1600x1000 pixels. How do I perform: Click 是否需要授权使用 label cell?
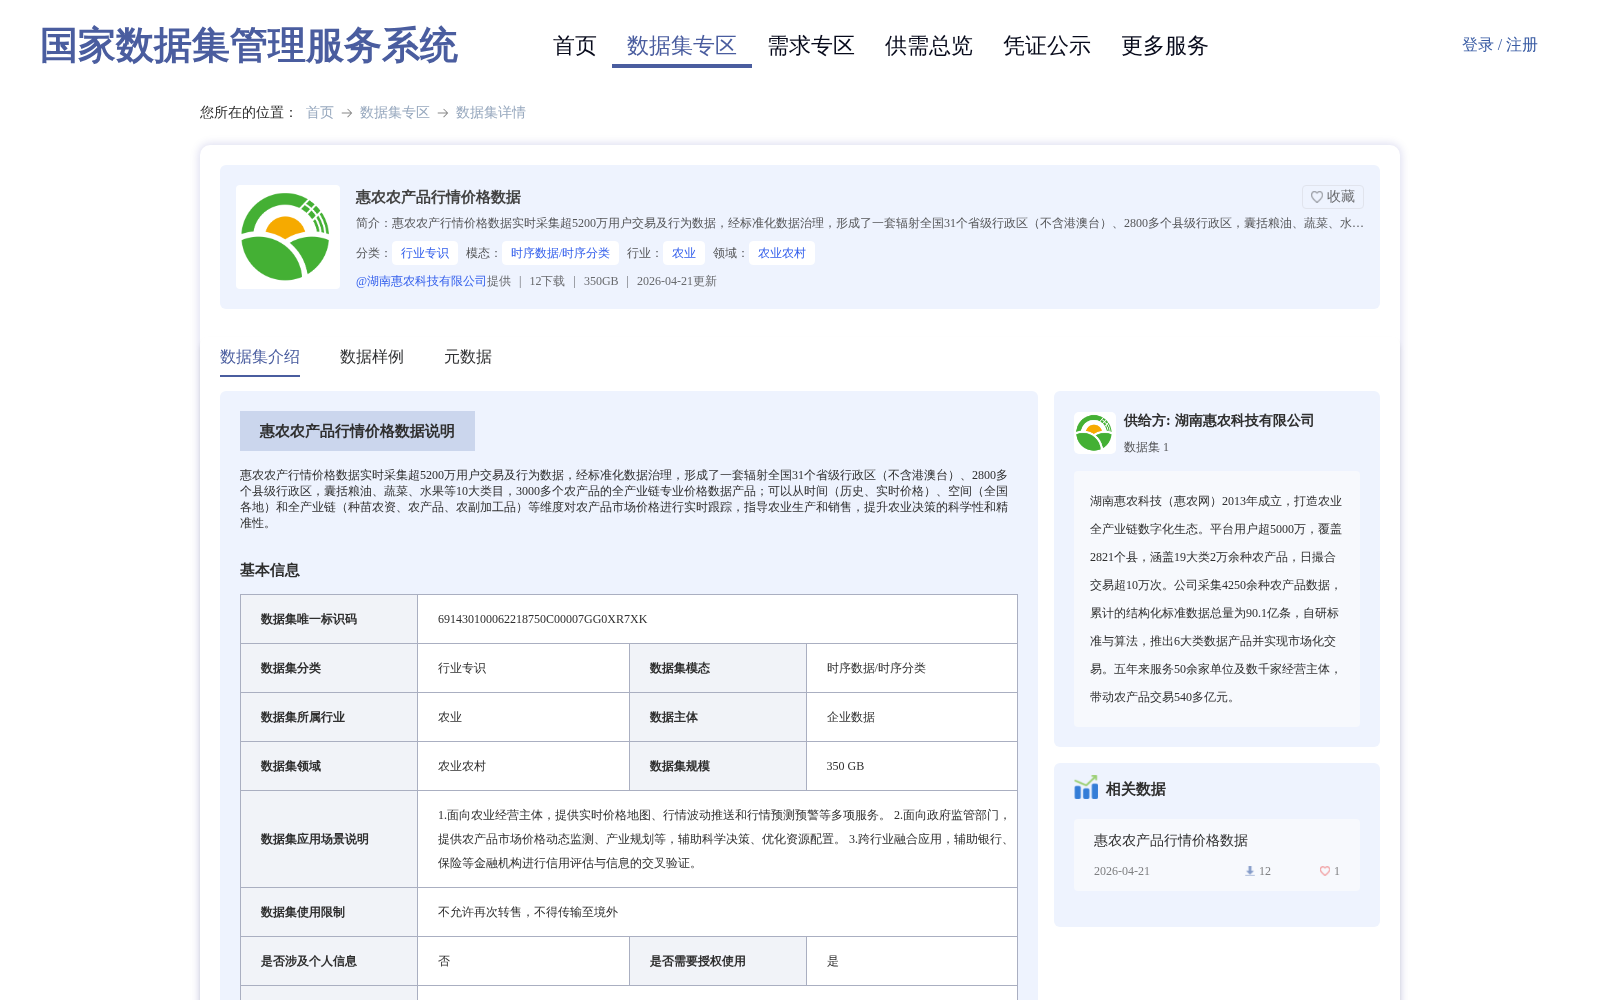718,961
